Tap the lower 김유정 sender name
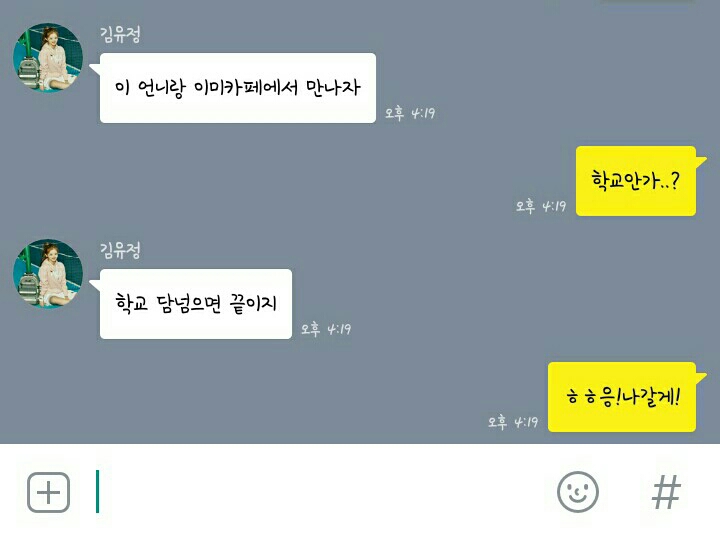 tap(120, 250)
